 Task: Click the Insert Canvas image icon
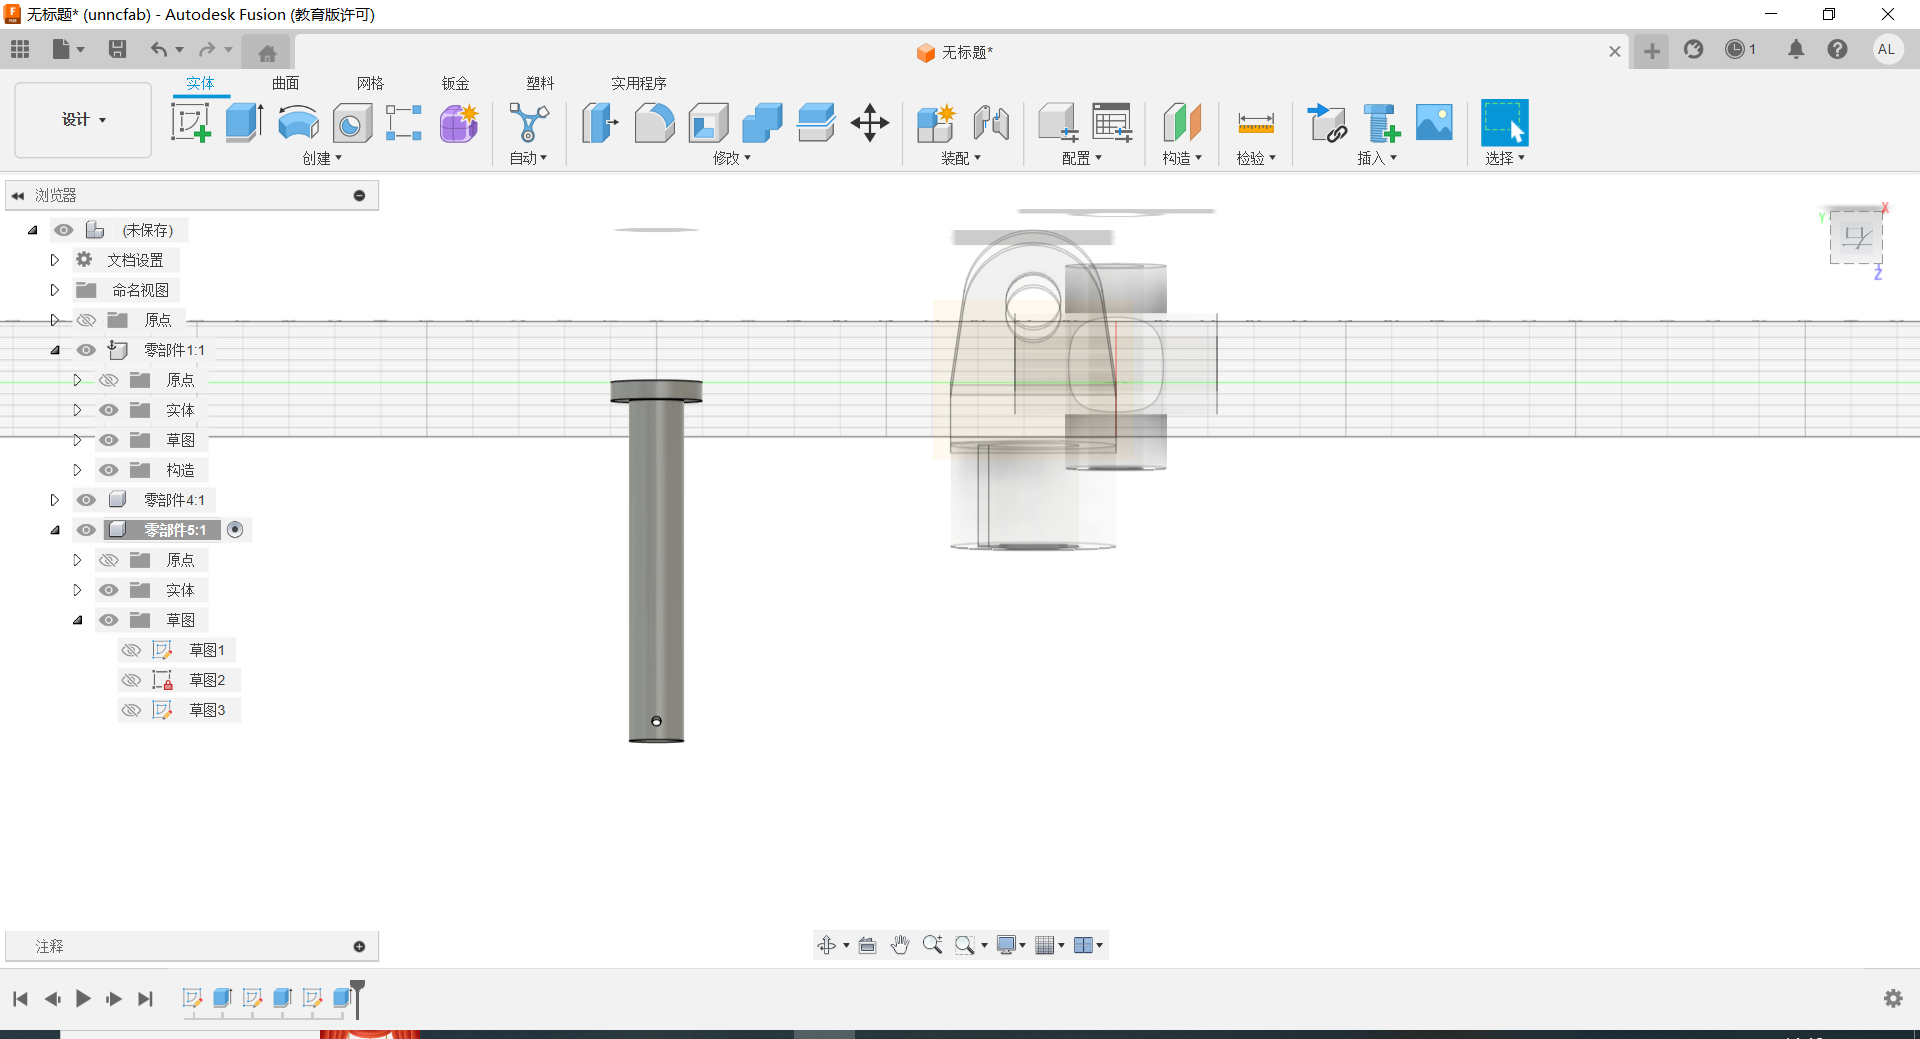[x=1433, y=123]
